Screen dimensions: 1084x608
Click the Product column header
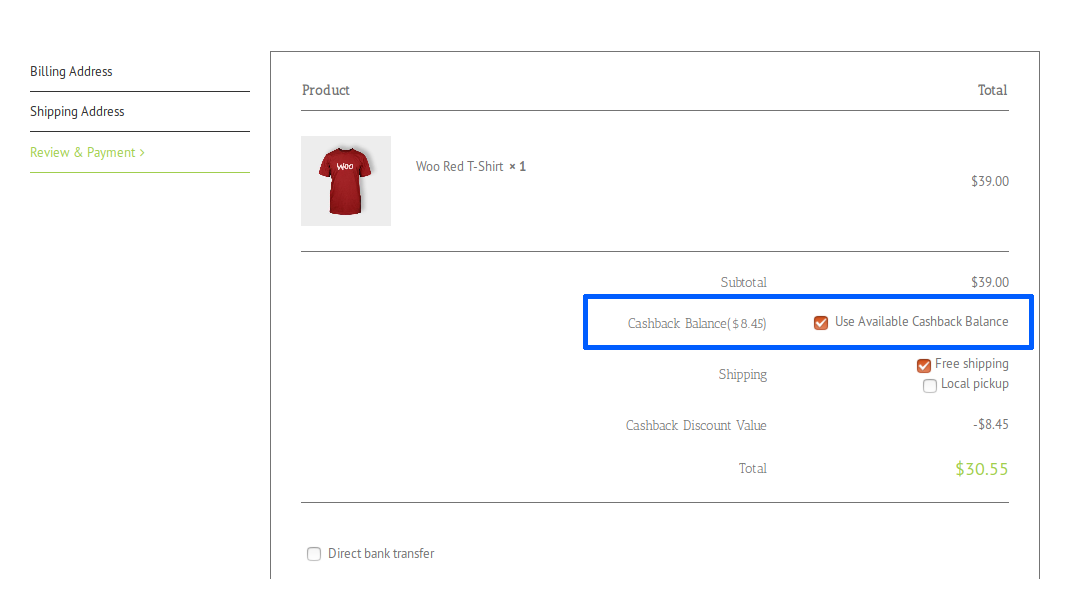point(325,90)
